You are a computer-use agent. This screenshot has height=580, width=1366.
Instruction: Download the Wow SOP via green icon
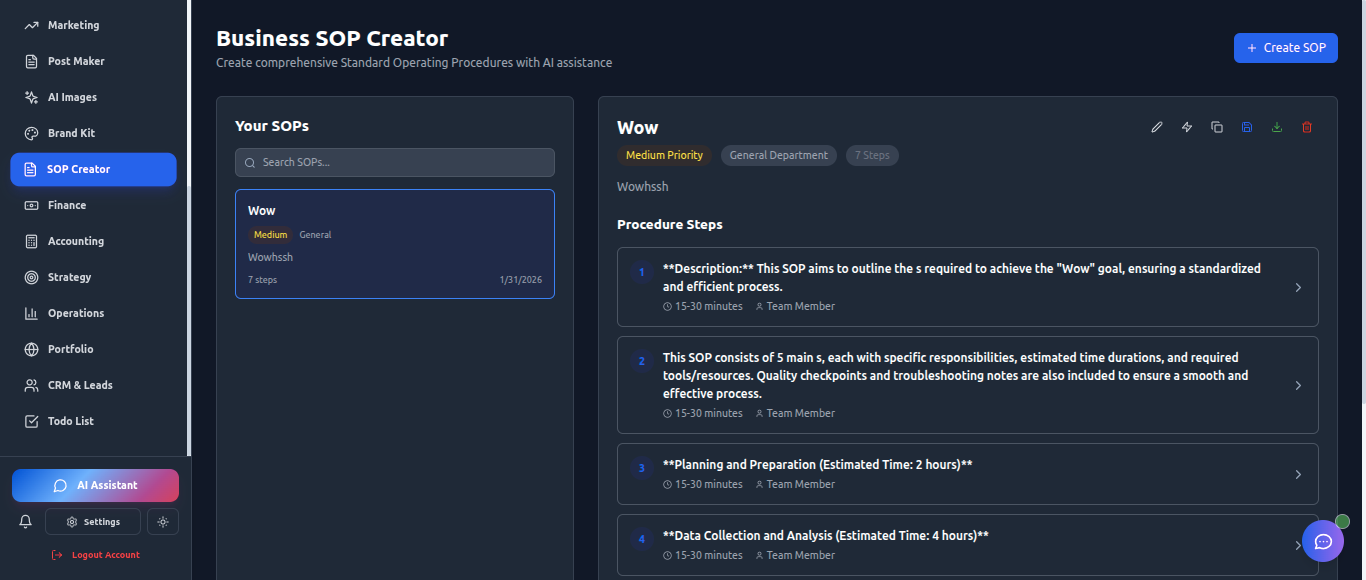pos(1276,127)
